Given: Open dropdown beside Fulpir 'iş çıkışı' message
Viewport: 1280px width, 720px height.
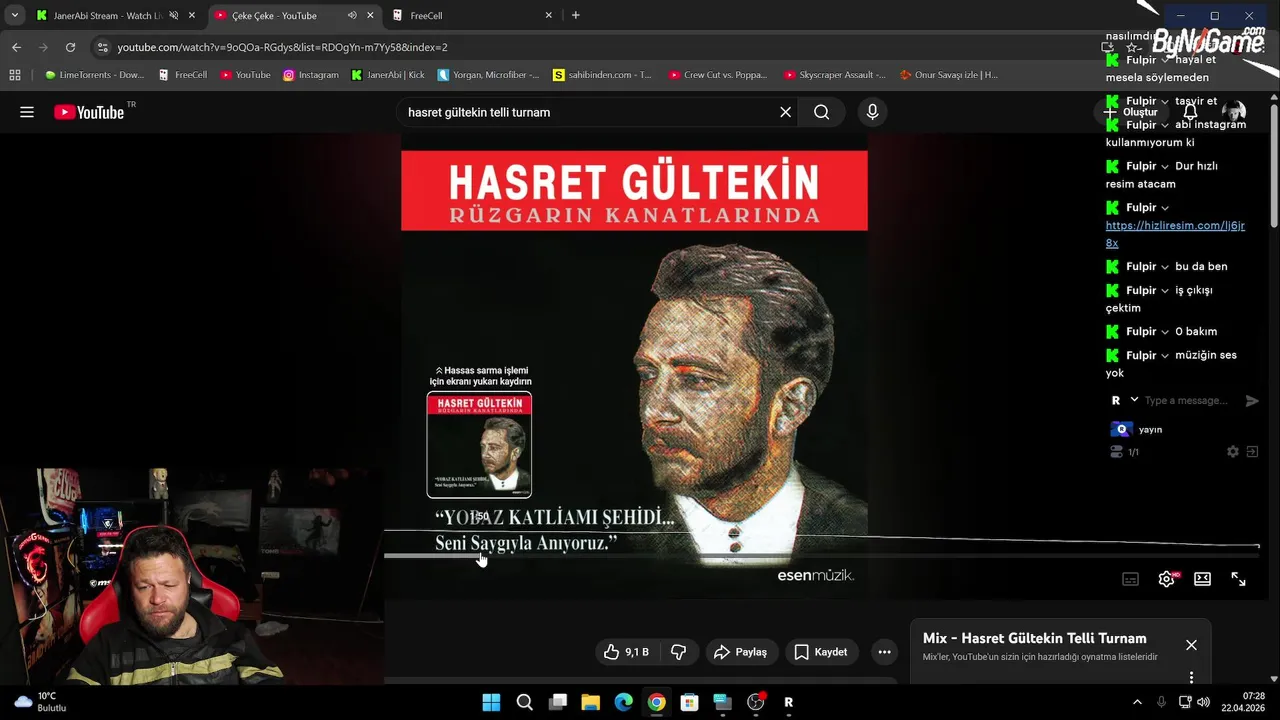Looking at the screenshot, I should coord(1165,290).
